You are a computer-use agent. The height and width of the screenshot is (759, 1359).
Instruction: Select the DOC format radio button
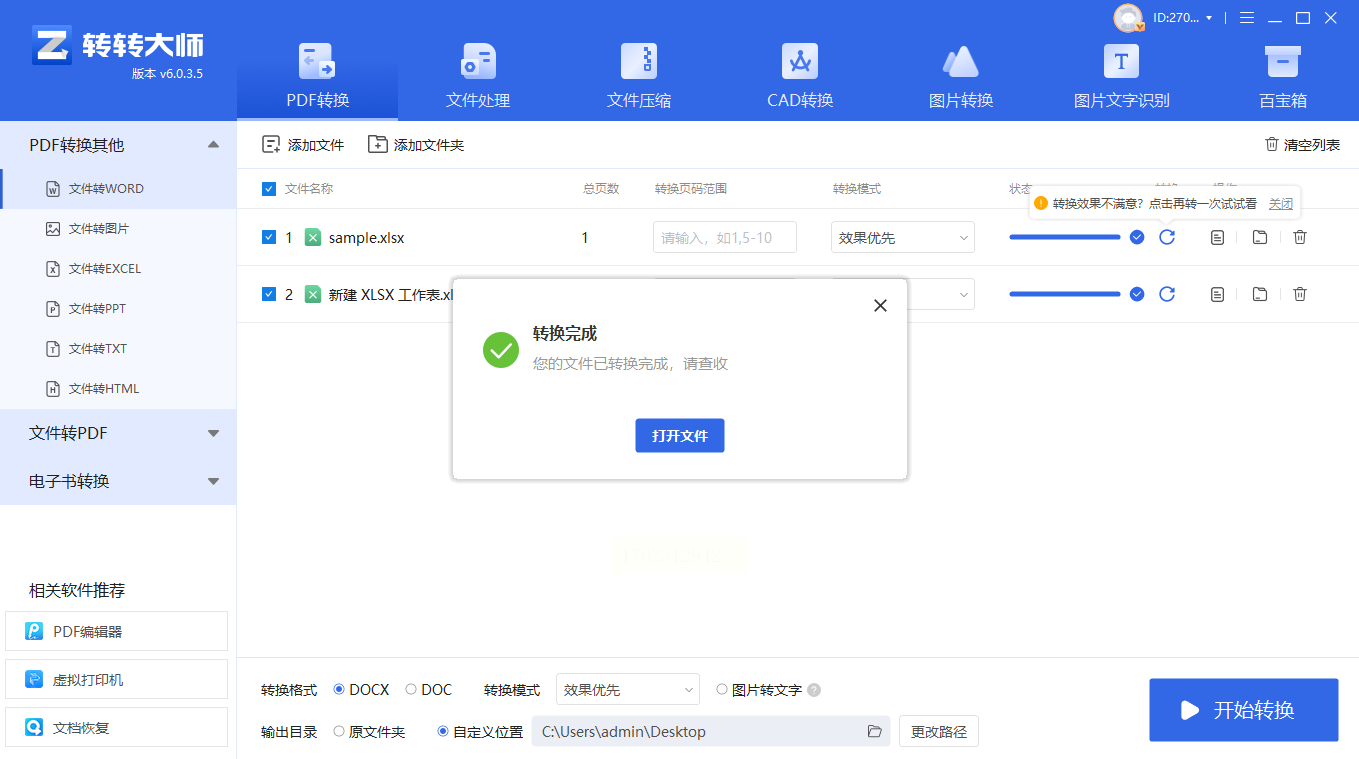(411, 690)
